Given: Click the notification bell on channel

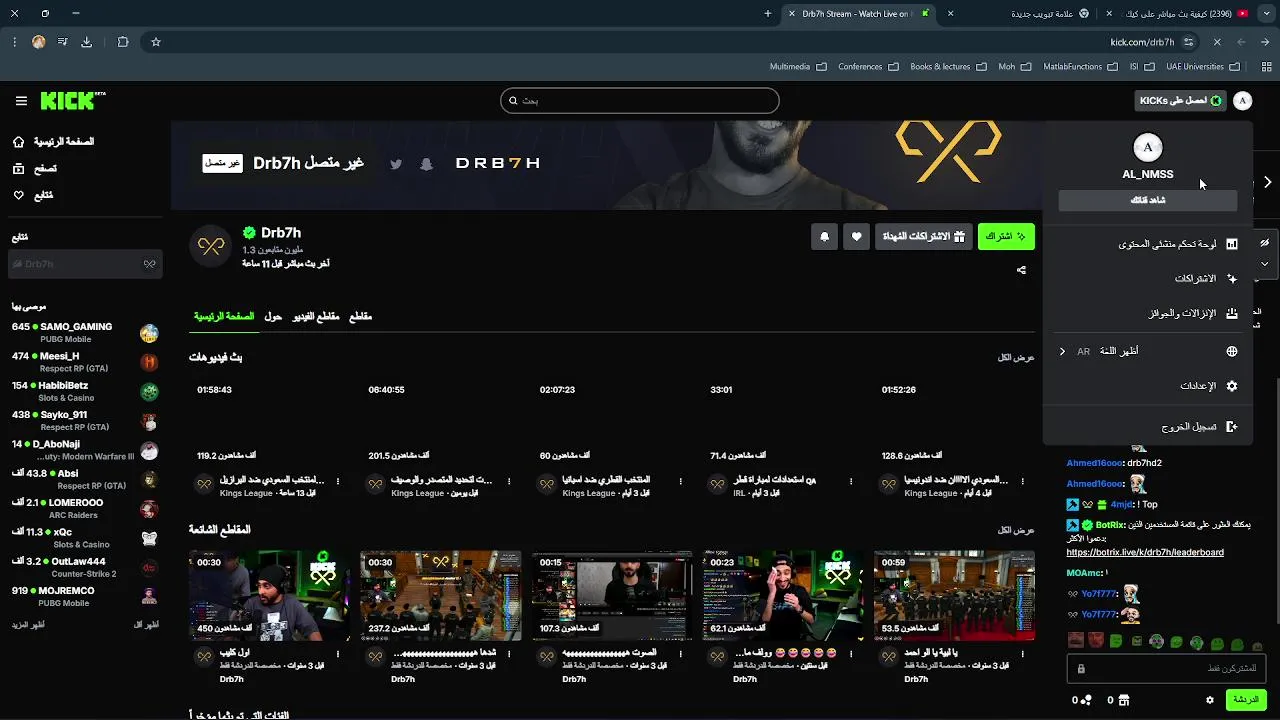Looking at the screenshot, I should tap(824, 237).
